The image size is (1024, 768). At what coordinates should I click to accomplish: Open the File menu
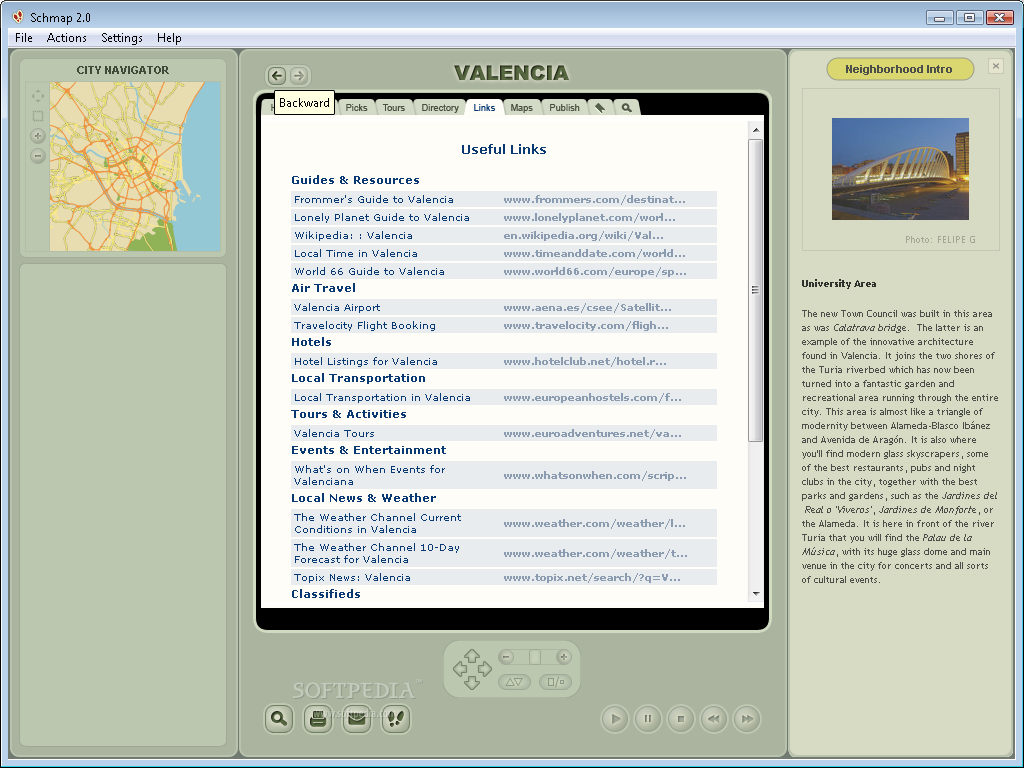(x=24, y=38)
